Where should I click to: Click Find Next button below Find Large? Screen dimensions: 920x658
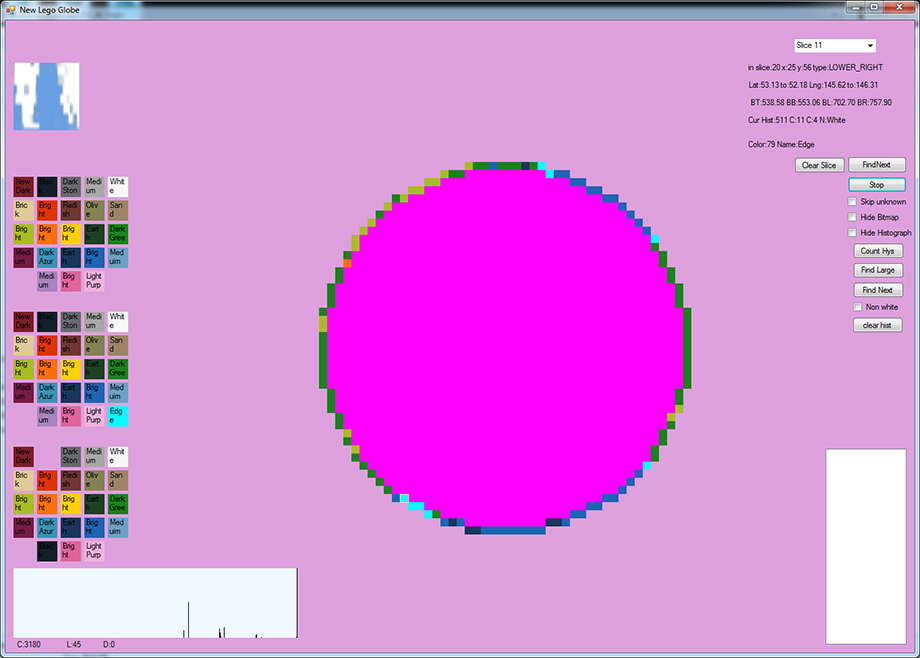pyautogui.click(x=877, y=290)
